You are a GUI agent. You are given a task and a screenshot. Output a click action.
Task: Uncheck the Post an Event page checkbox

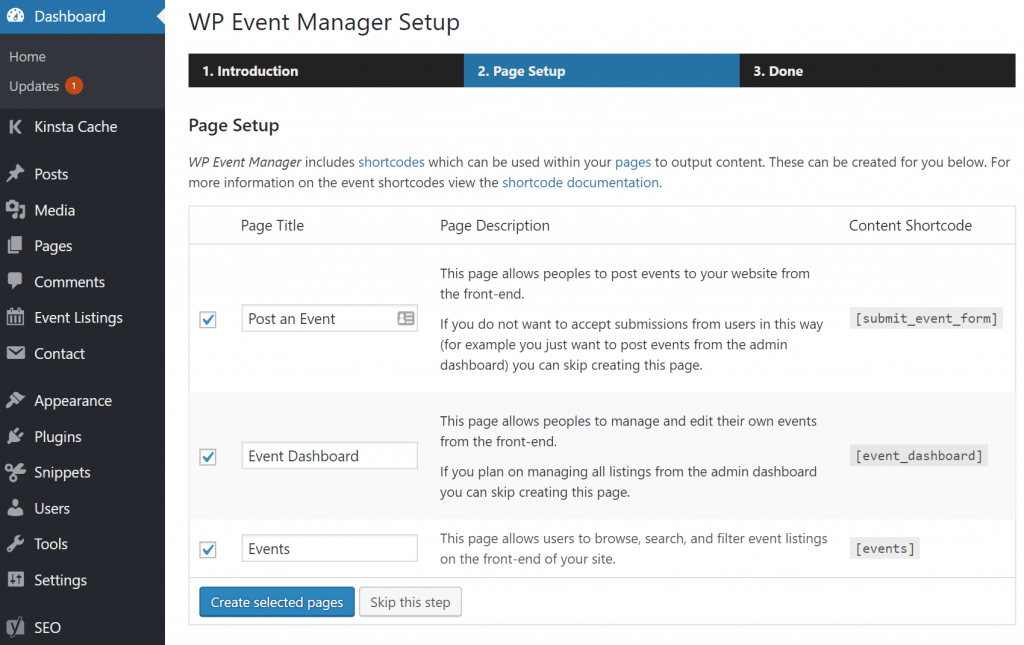[x=208, y=319]
